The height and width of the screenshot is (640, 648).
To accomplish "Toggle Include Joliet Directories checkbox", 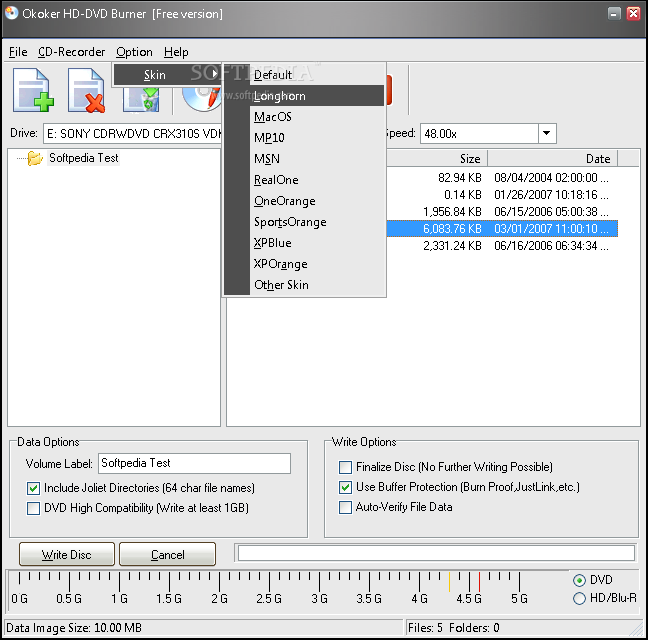I will [x=33, y=488].
